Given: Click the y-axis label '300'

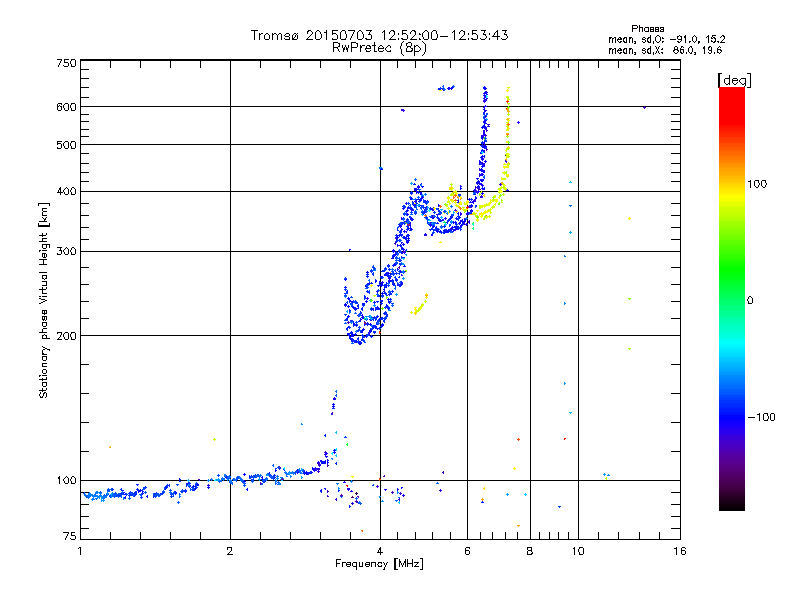Looking at the screenshot, I should [x=66, y=252].
